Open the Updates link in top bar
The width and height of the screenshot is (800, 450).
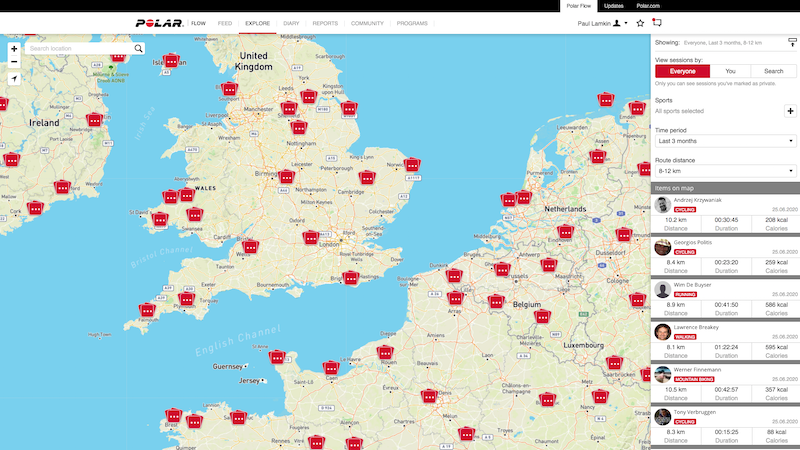(x=613, y=6)
